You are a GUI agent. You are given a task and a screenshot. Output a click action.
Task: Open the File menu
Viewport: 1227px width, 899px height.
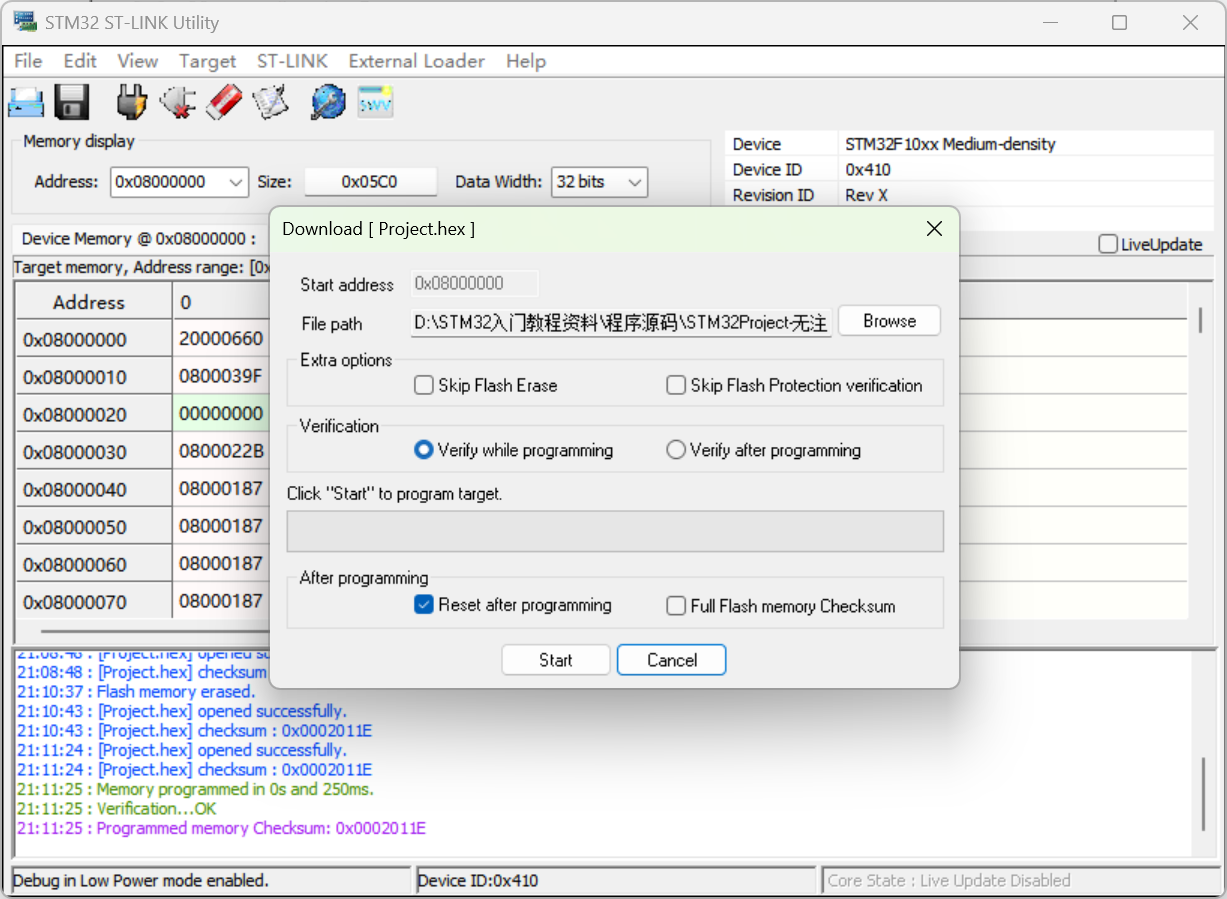click(x=28, y=61)
